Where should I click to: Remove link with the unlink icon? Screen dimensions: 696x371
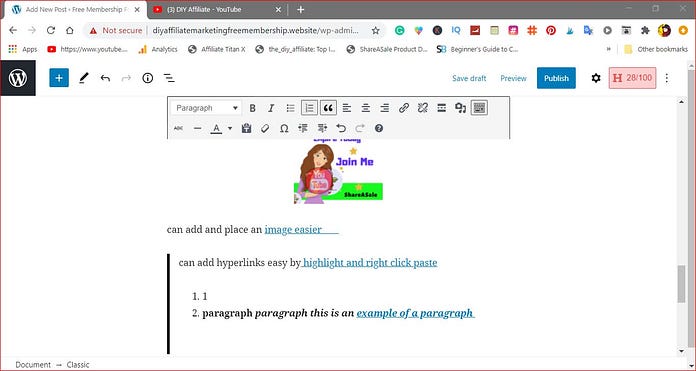(x=423, y=108)
